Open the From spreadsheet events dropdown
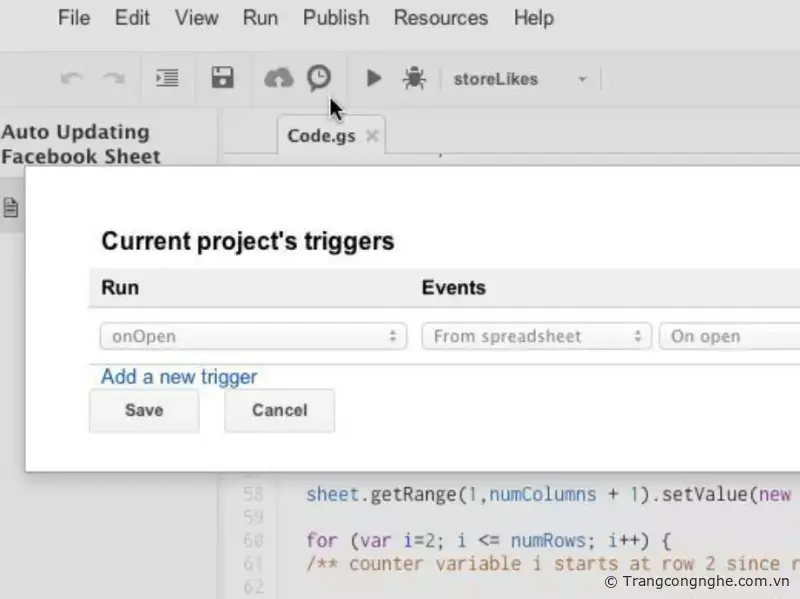 point(536,336)
